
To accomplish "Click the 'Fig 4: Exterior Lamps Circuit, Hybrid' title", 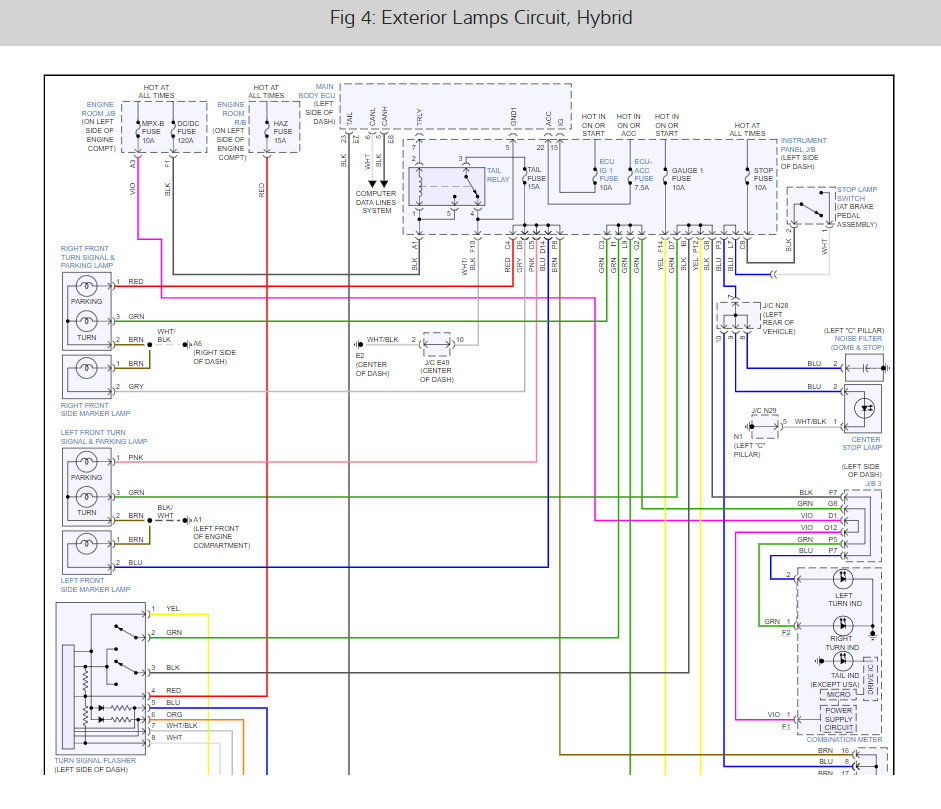I will pyautogui.click(x=481, y=17).
